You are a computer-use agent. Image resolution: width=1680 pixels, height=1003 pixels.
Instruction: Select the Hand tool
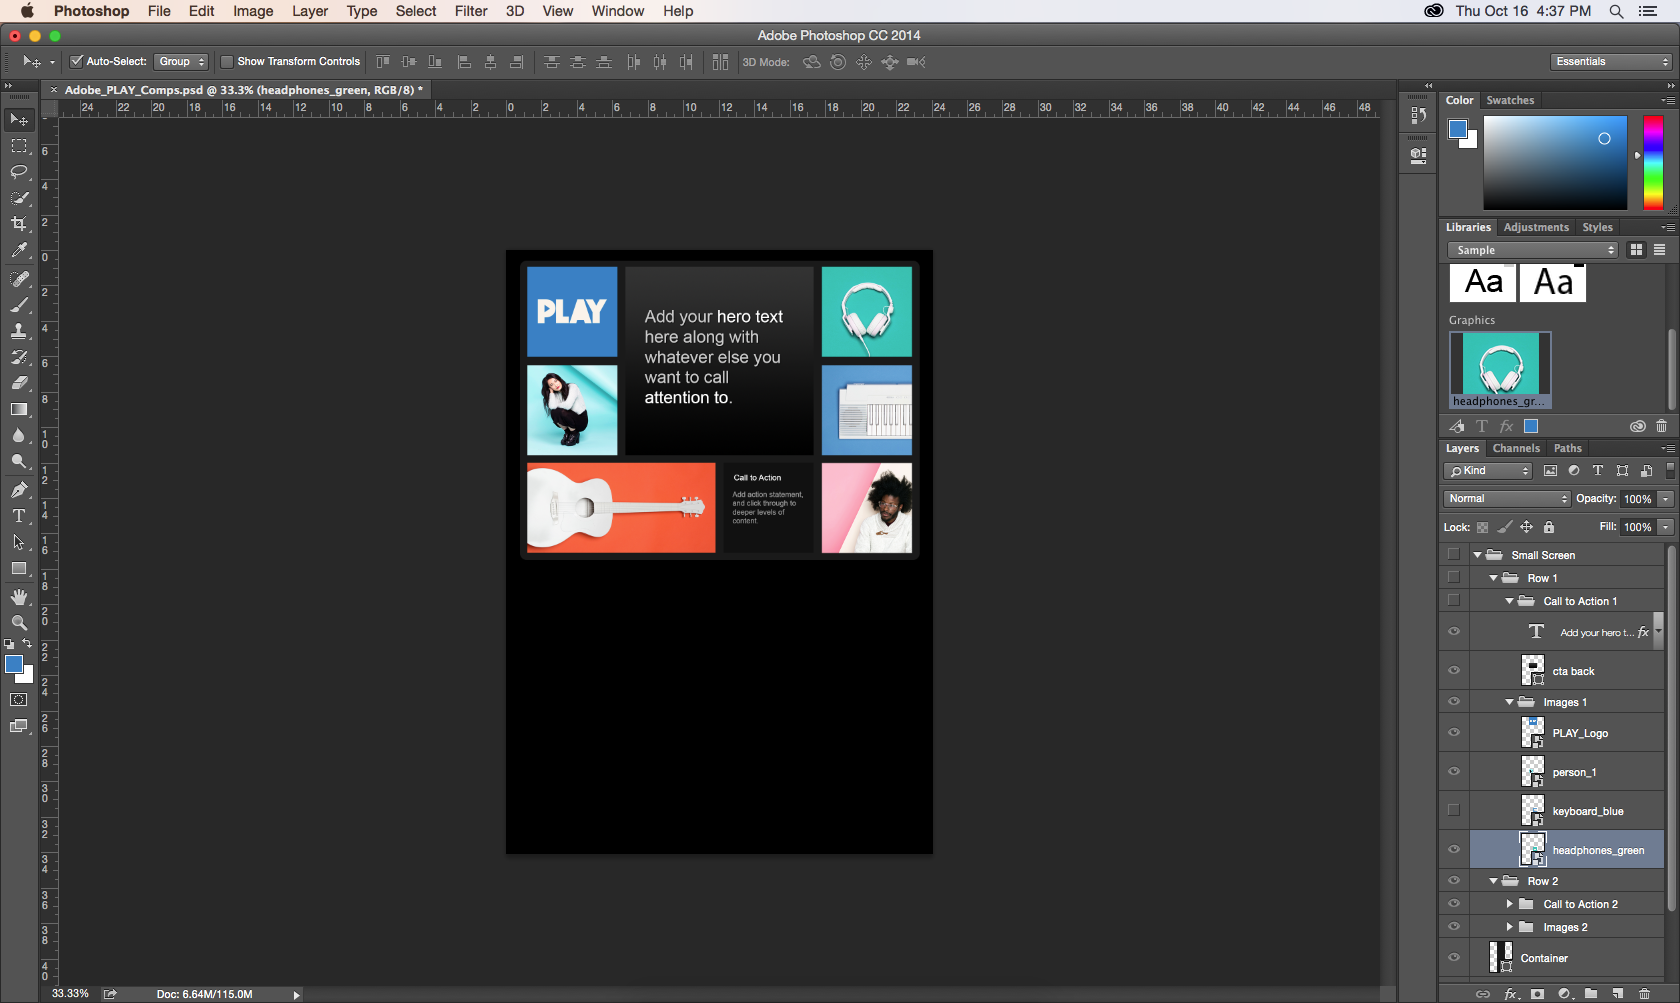(x=19, y=597)
